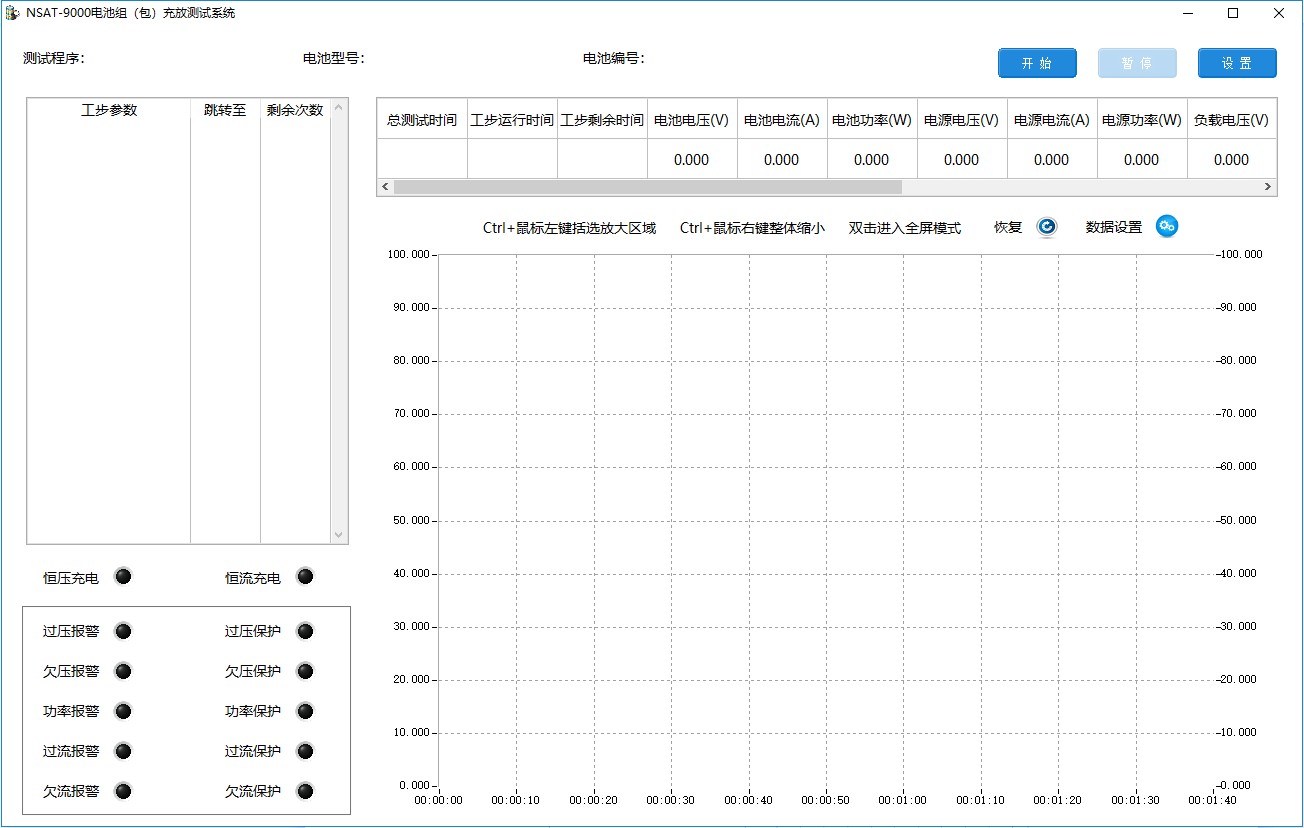
Task: Click the 过压报警 indicator LED
Action: point(123,631)
